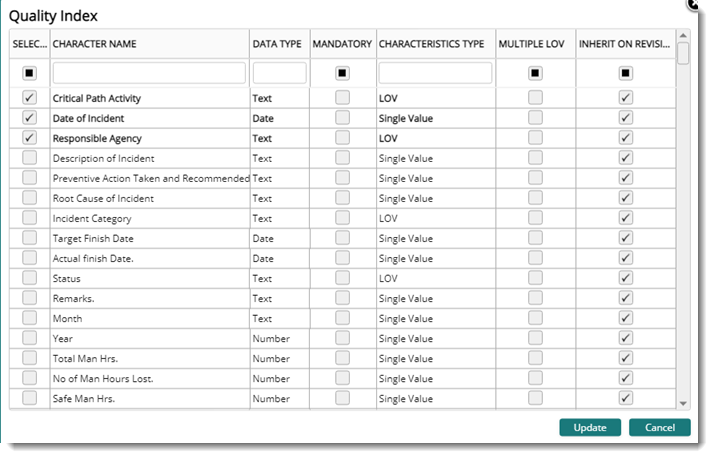Toggle the select-all checkbox in Select column filter
Viewport: 713px width, 458px height.
point(30,73)
